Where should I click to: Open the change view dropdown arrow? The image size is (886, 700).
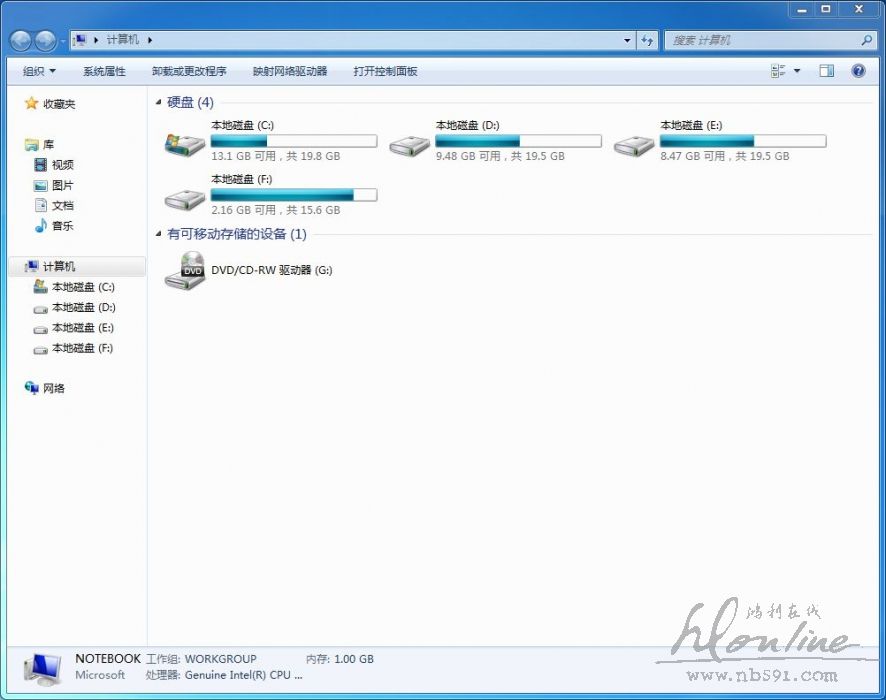click(797, 71)
